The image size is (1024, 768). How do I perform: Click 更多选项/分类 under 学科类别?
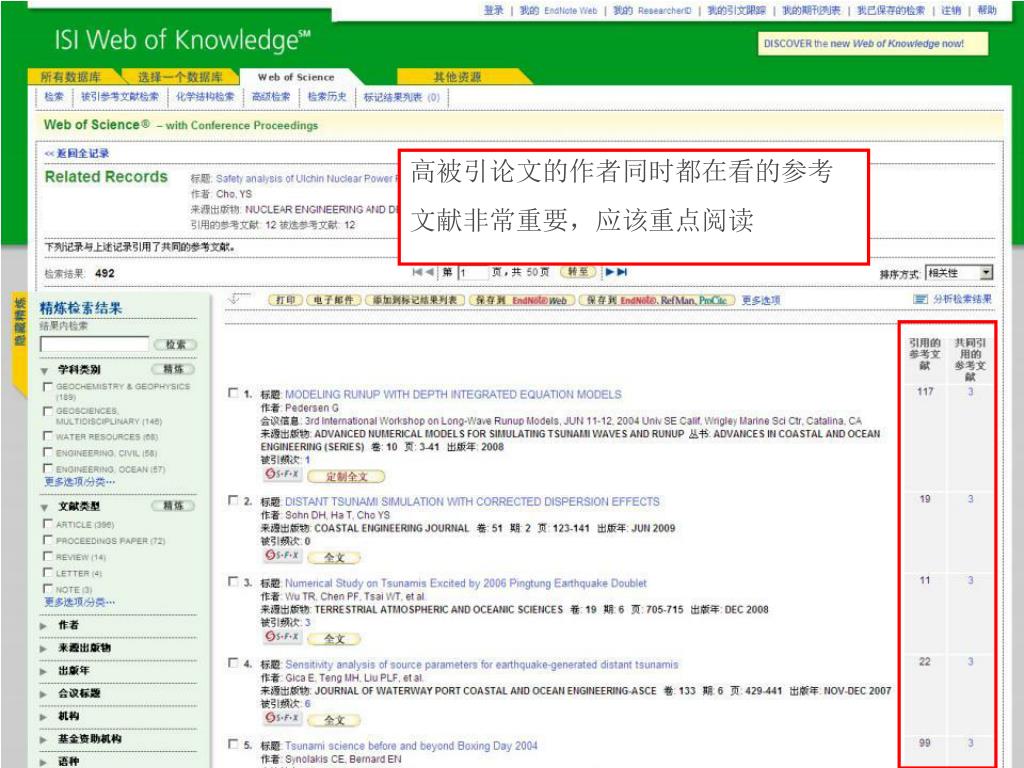80,481
